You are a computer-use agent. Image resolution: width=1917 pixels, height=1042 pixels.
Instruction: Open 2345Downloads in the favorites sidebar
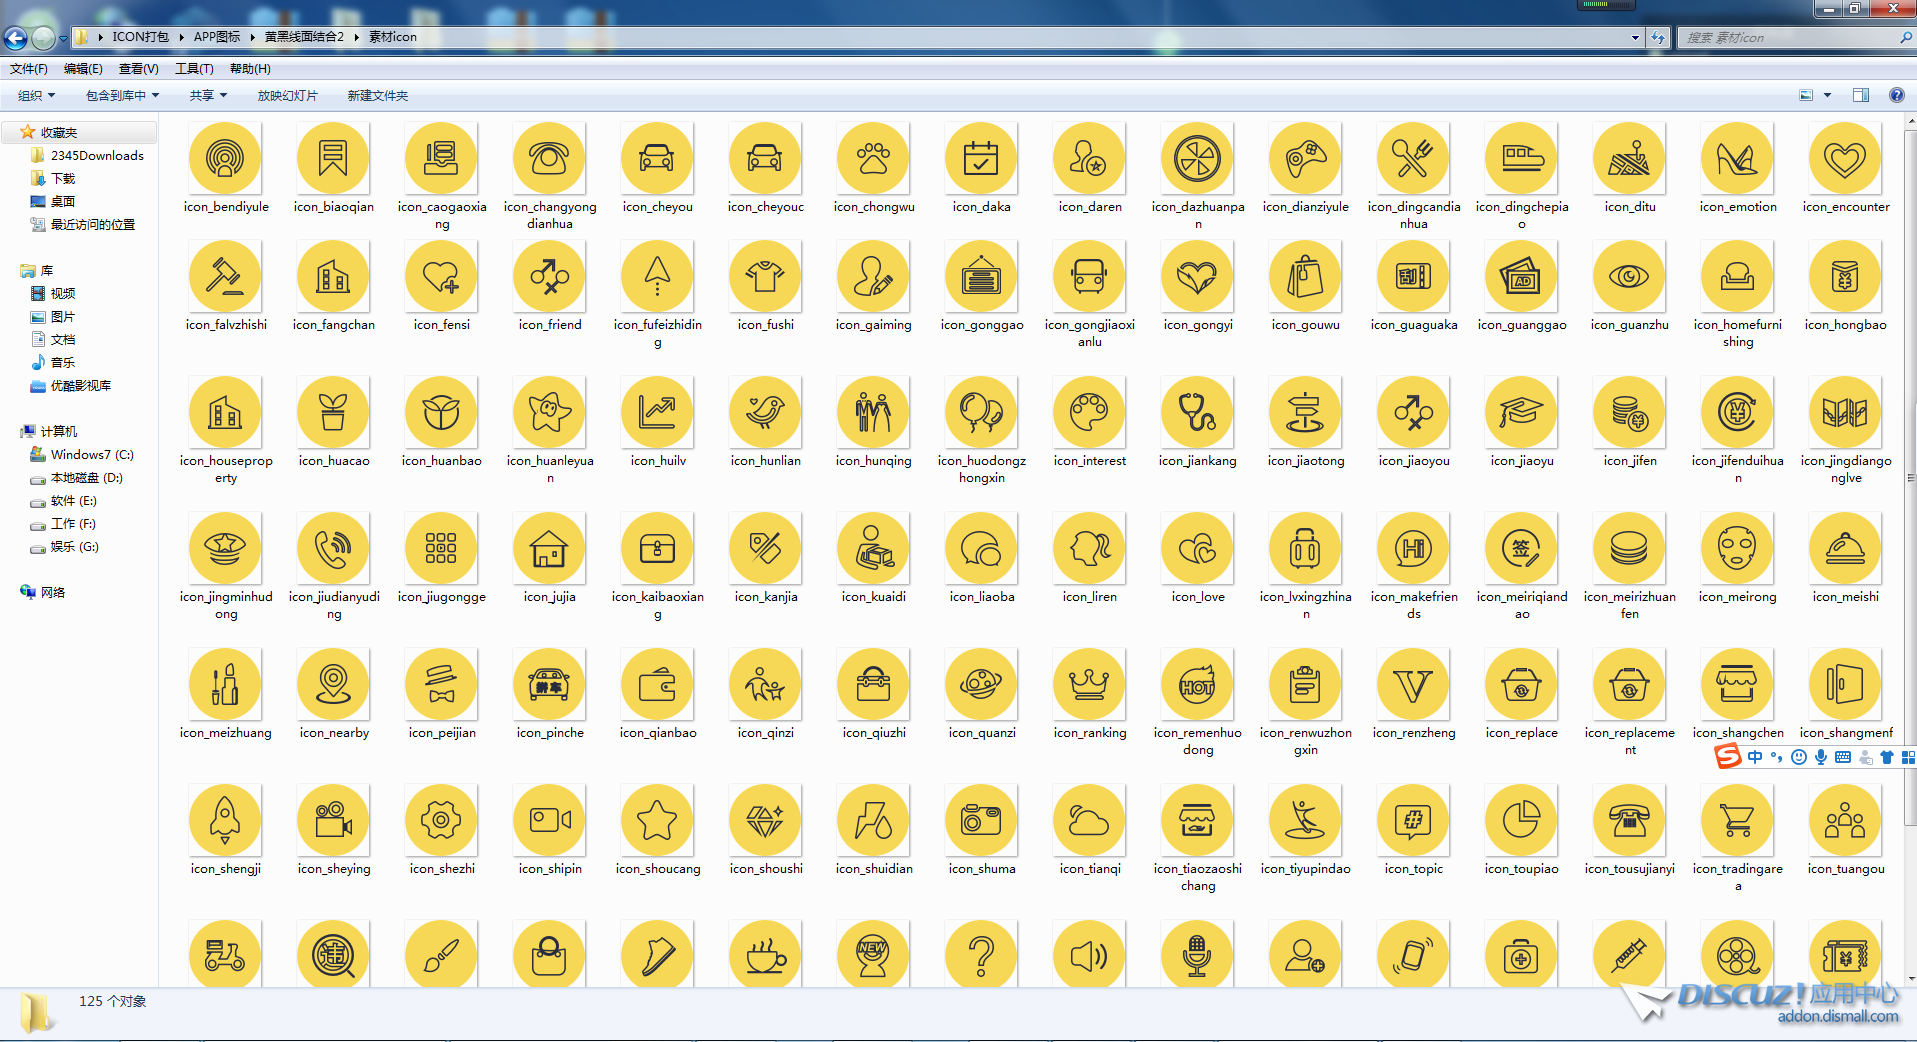pyautogui.click(x=97, y=156)
